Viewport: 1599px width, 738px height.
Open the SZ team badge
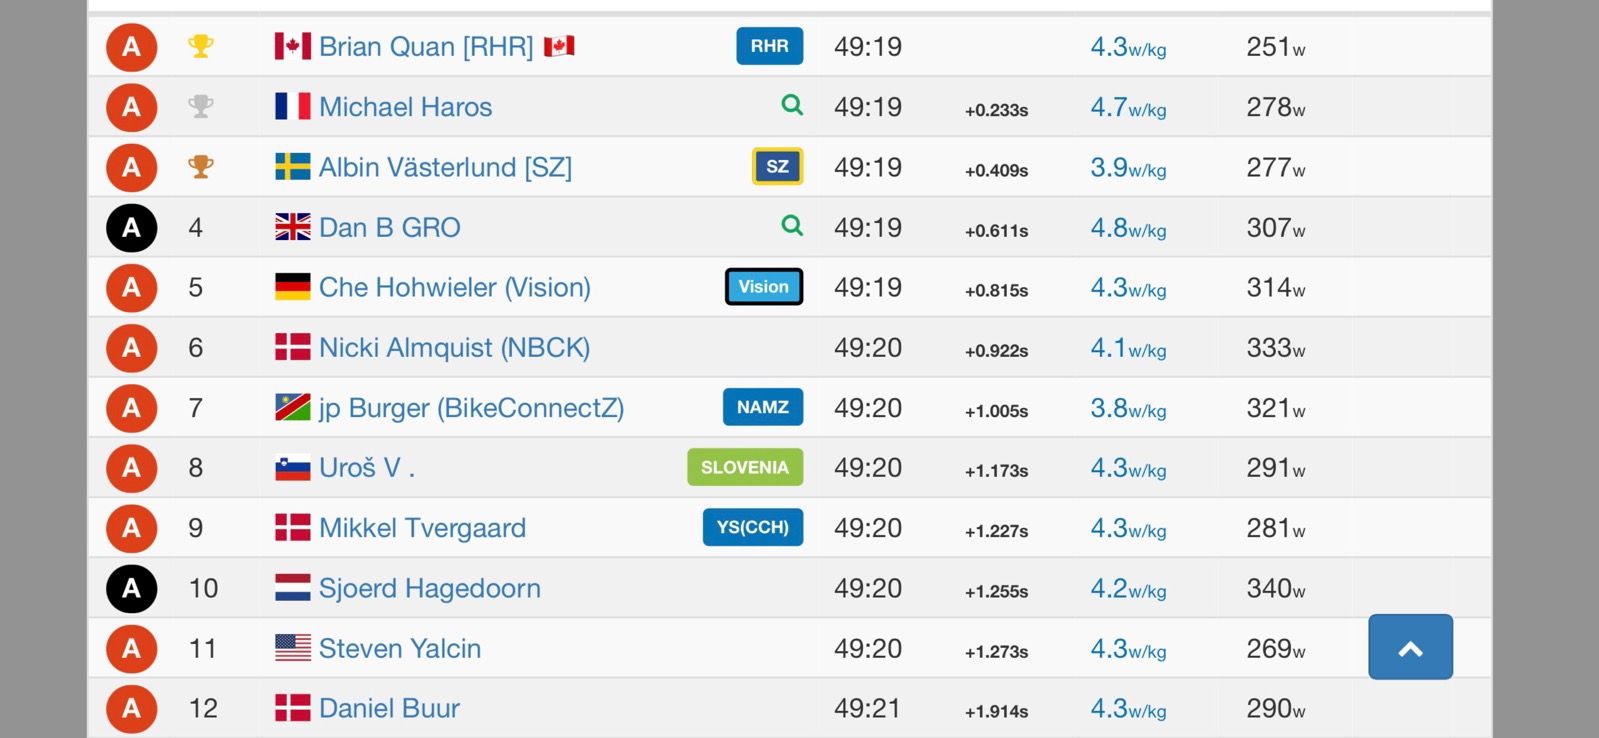click(x=778, y=167)
